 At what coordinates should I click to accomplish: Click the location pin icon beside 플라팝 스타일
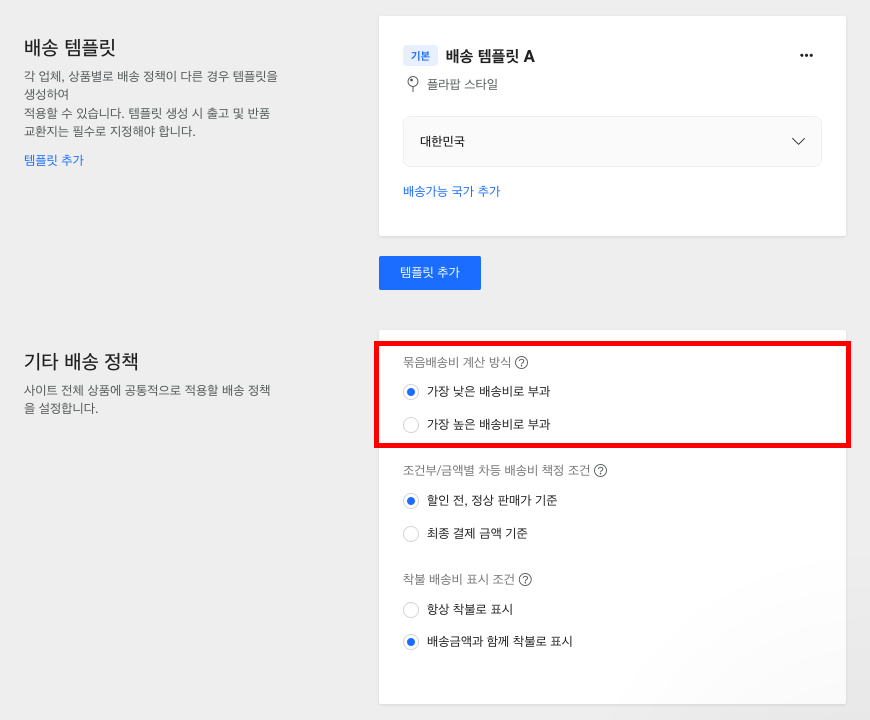click(x=412, y=84)
